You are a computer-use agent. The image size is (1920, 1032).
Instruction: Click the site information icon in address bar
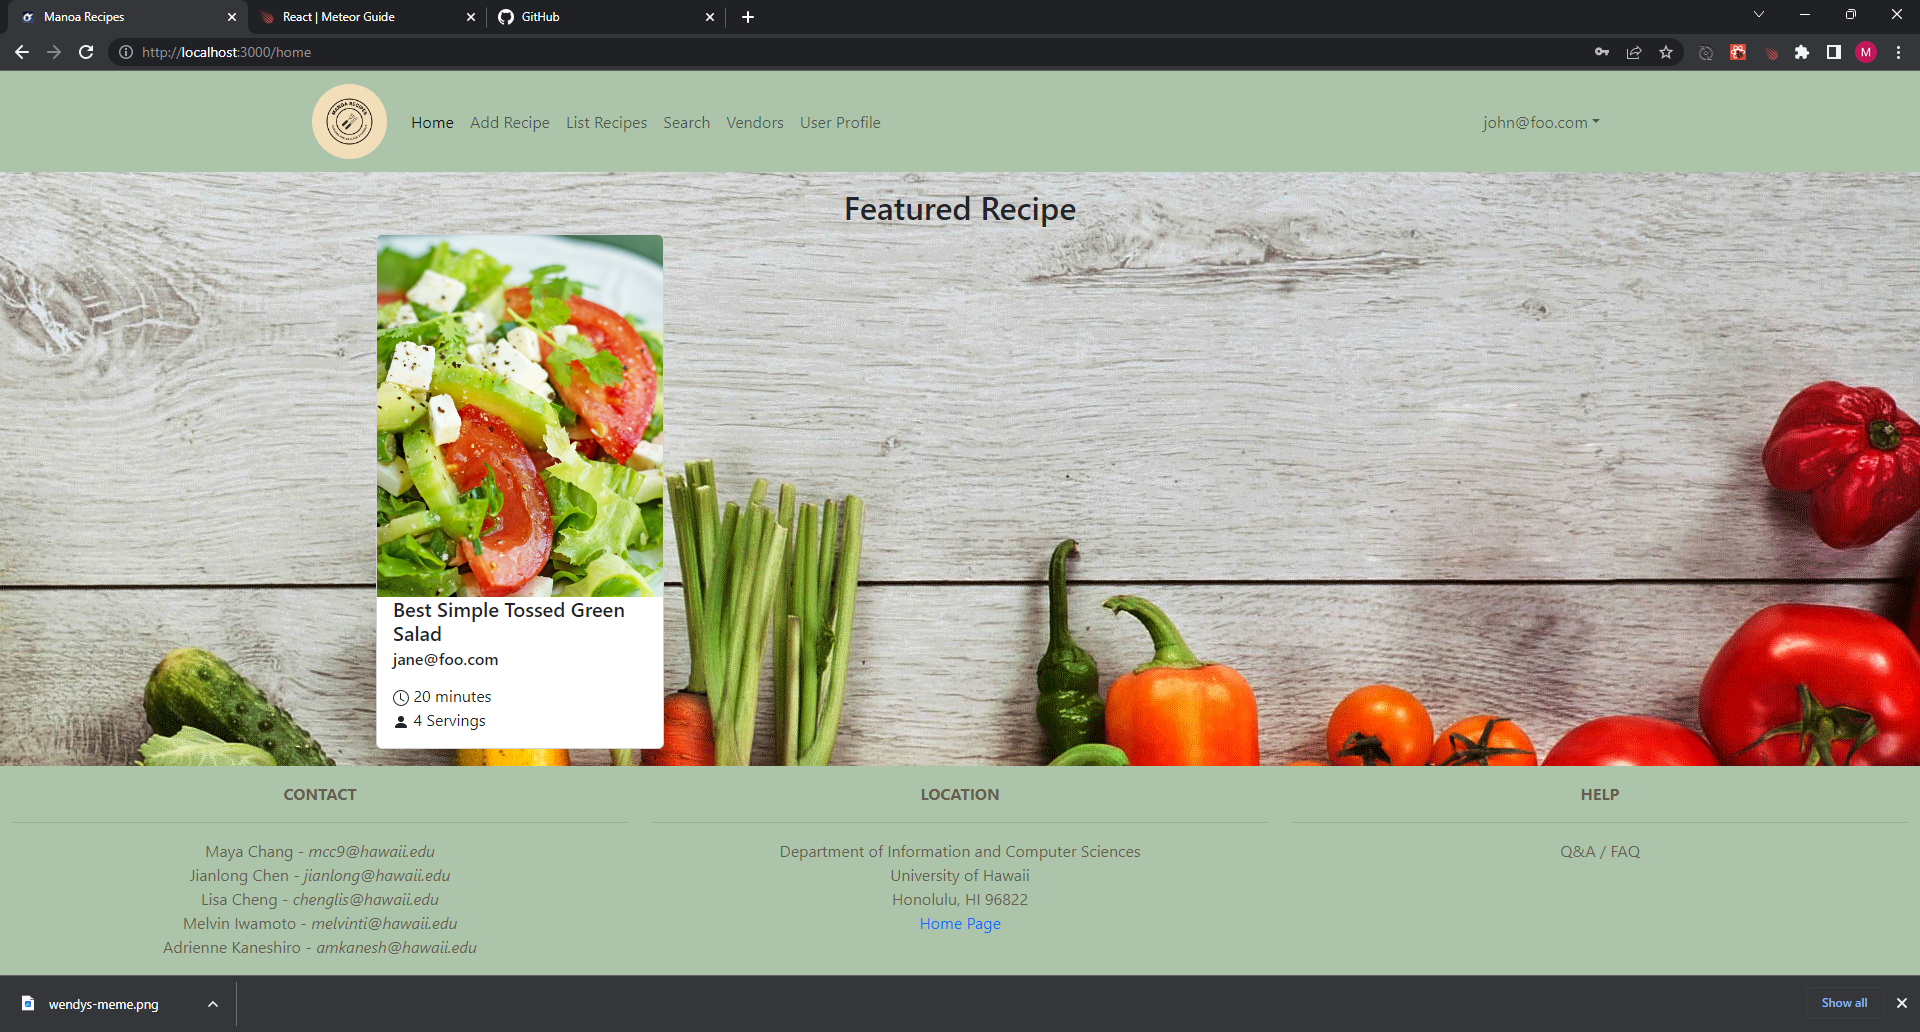click(x=126, y=52)
